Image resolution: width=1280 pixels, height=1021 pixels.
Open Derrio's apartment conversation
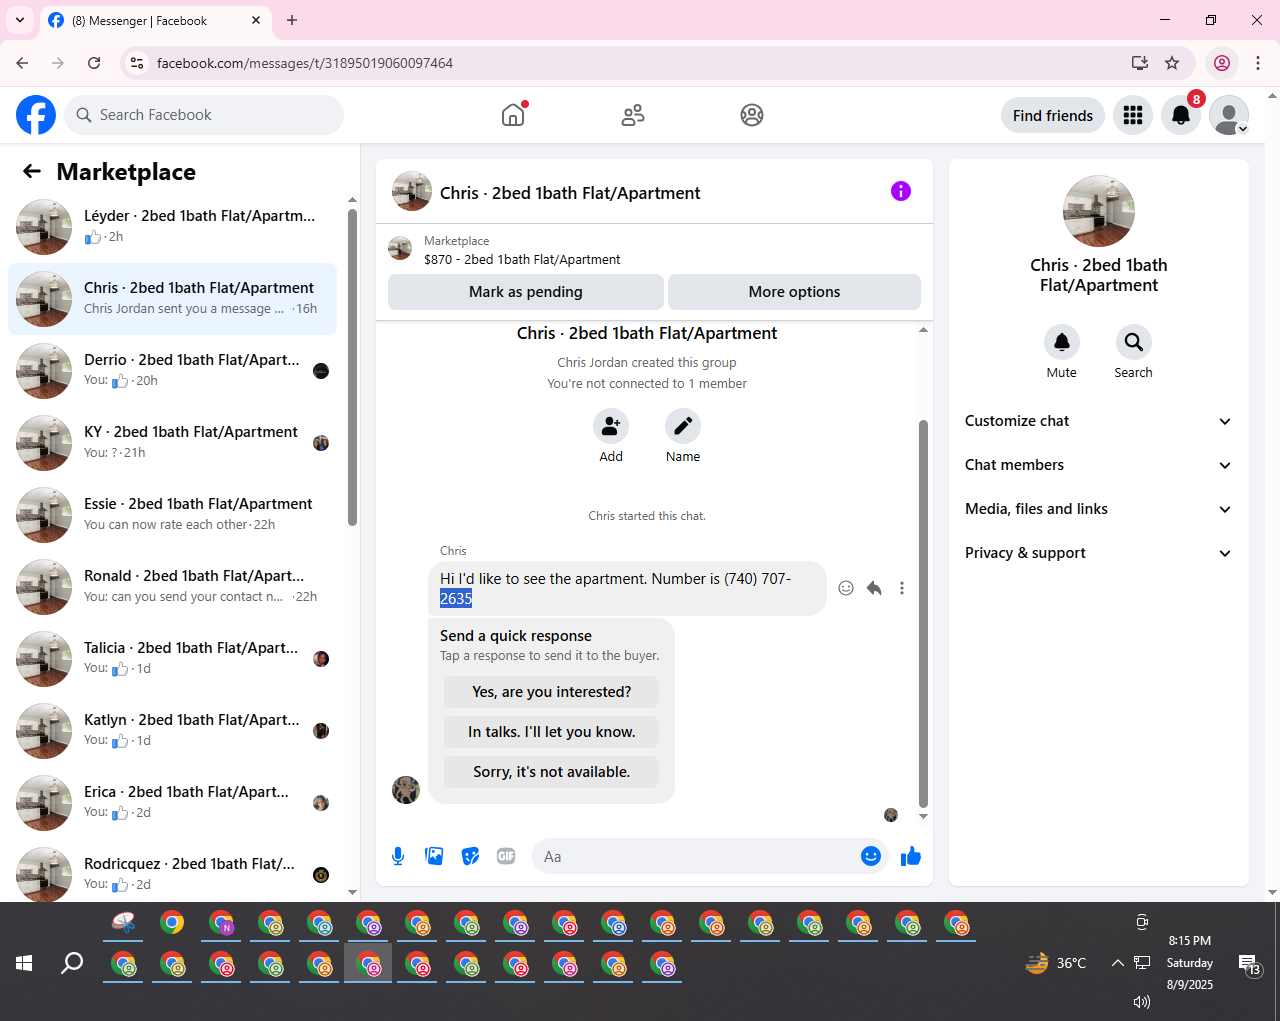(x=172, y=371)
